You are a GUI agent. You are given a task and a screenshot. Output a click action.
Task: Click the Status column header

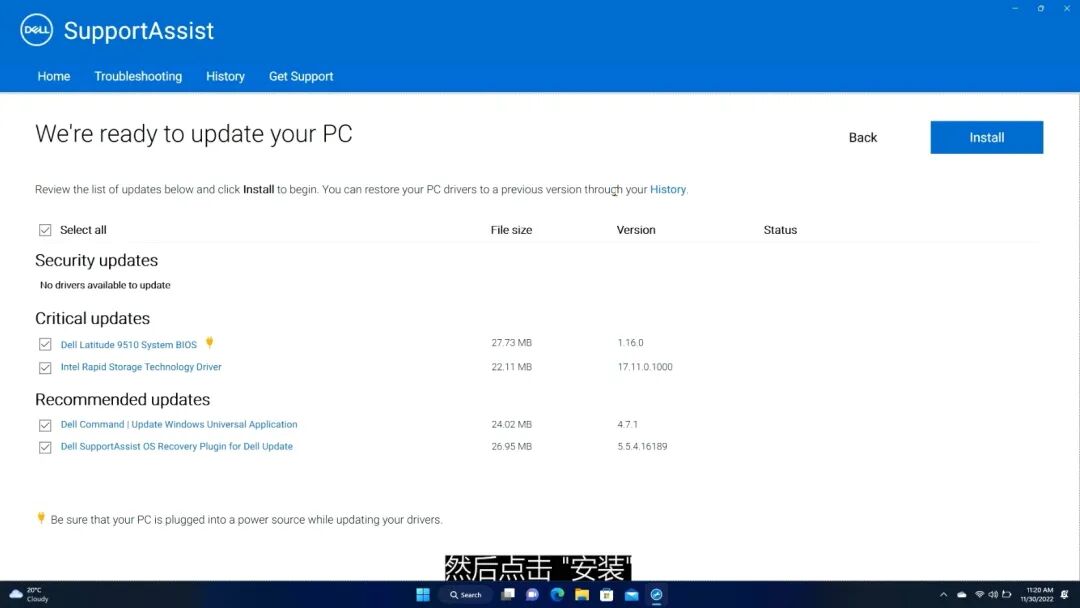click(780, 230)
